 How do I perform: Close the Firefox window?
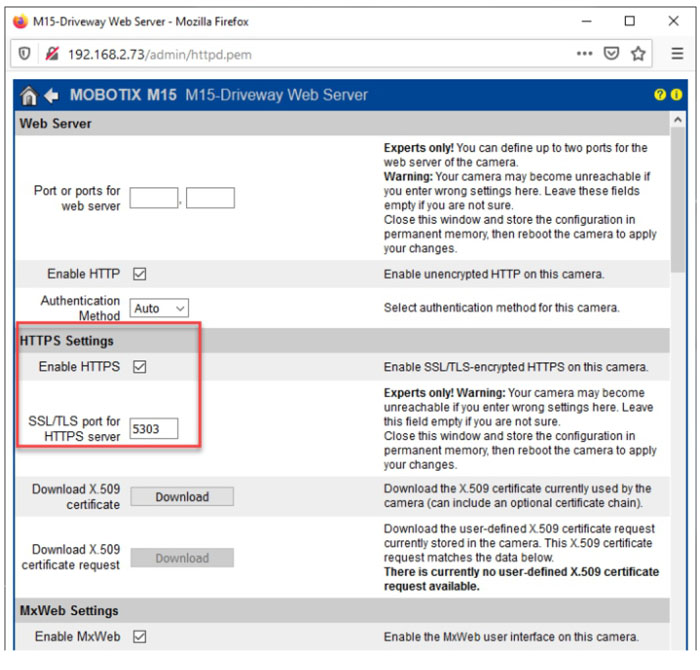(673, 21)
